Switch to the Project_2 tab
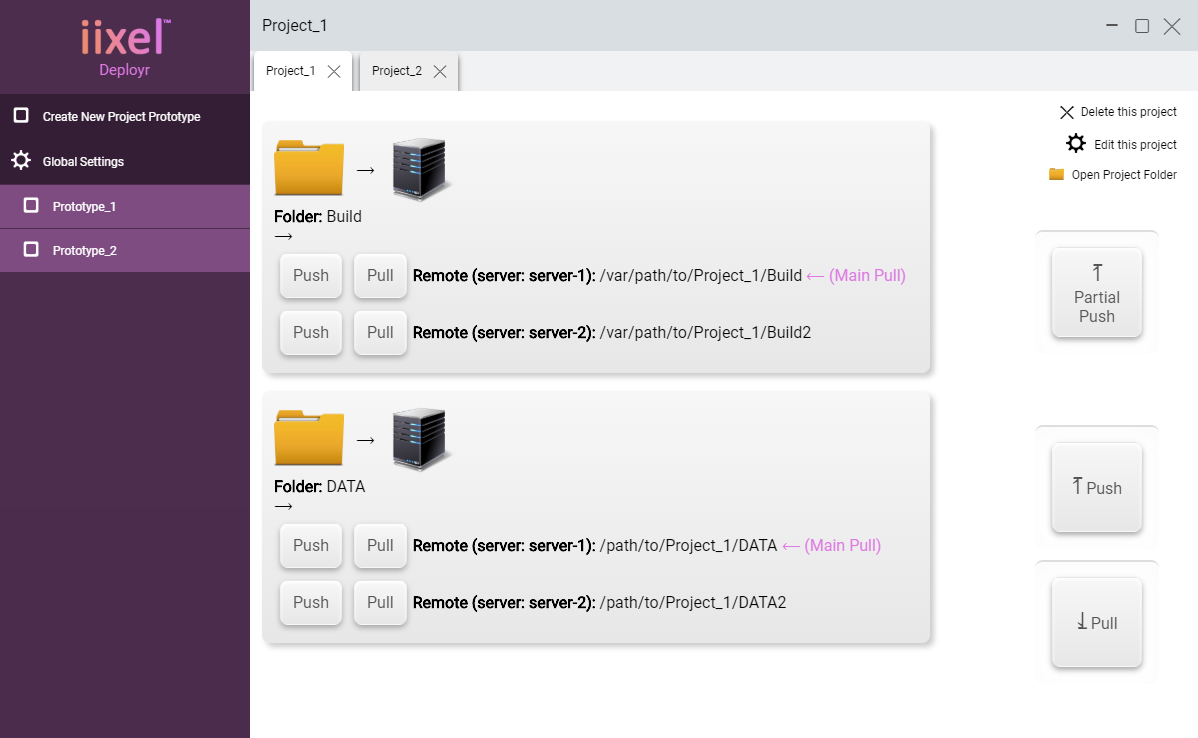Viewport: 1198px width, 738px height. [x=397, y=71]
